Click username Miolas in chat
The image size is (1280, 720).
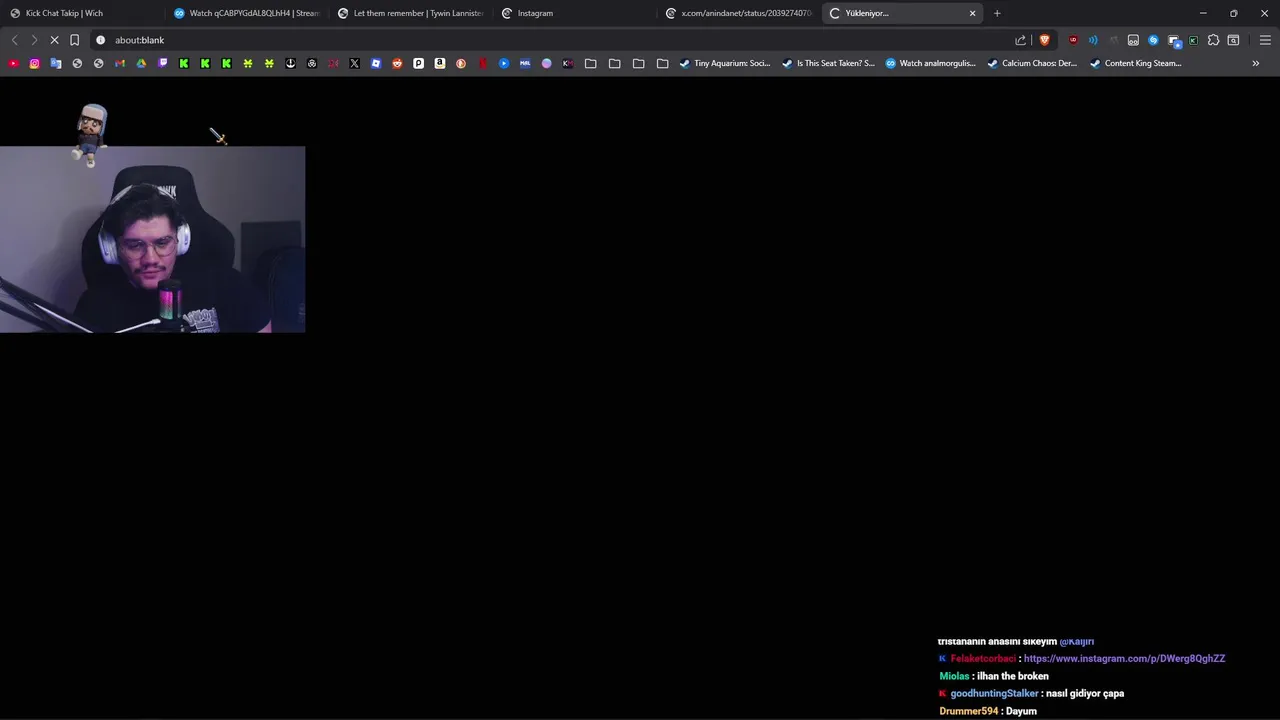point(954,676)
